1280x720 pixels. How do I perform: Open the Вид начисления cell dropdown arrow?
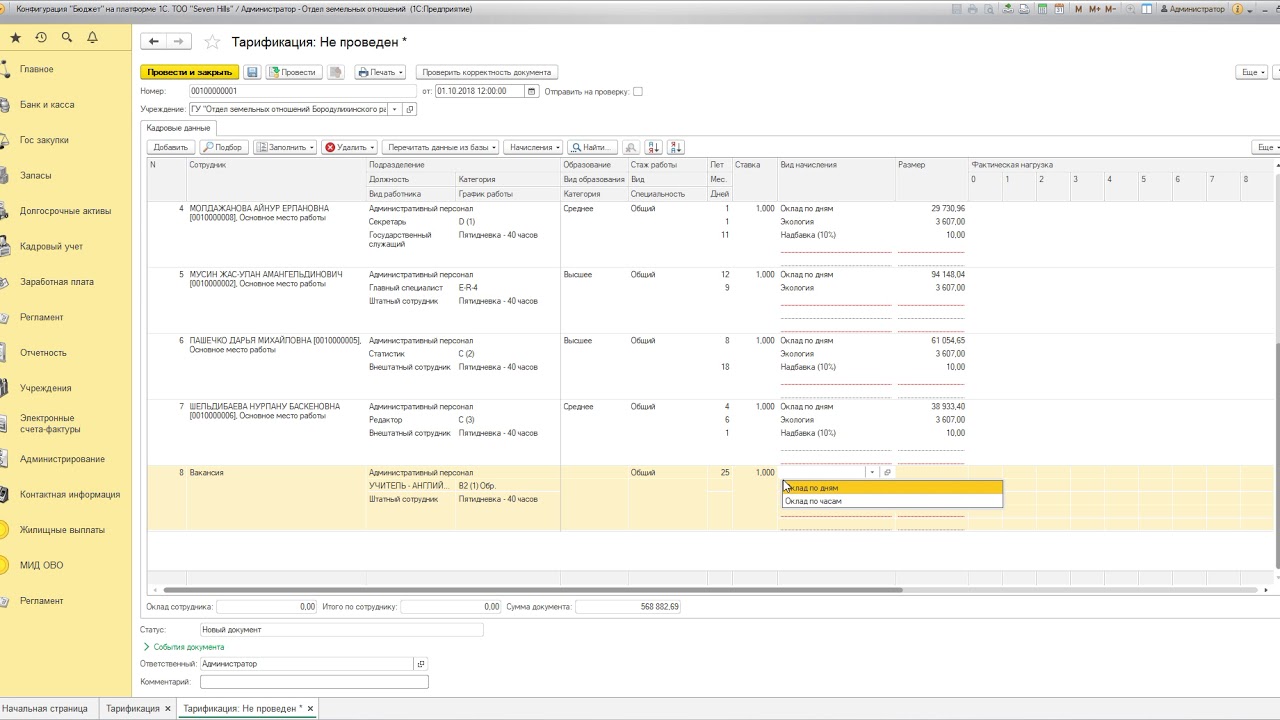click(872, 472)
